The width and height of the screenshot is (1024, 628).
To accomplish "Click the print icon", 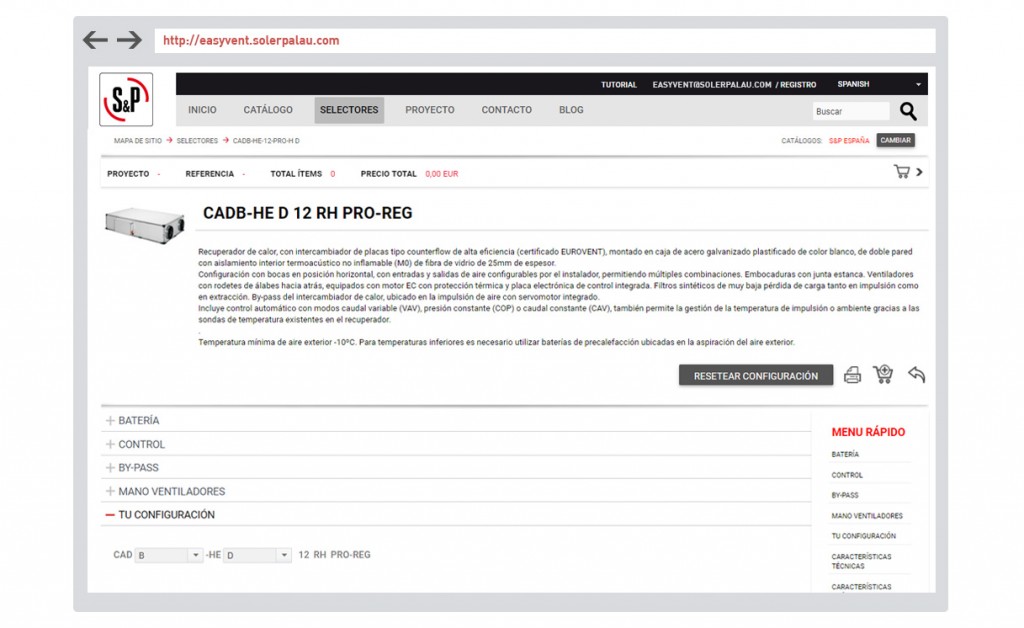I will click(852, 375).
